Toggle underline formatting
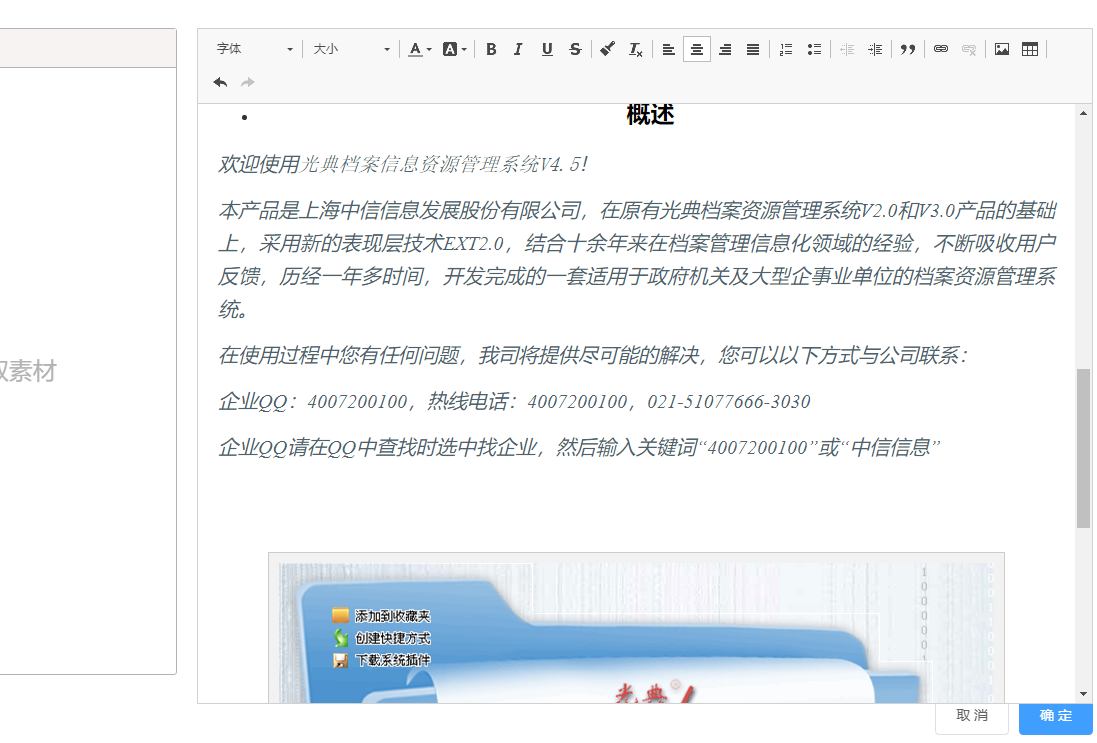Screen dimensions: 1097x743 [x=547, y=49]
